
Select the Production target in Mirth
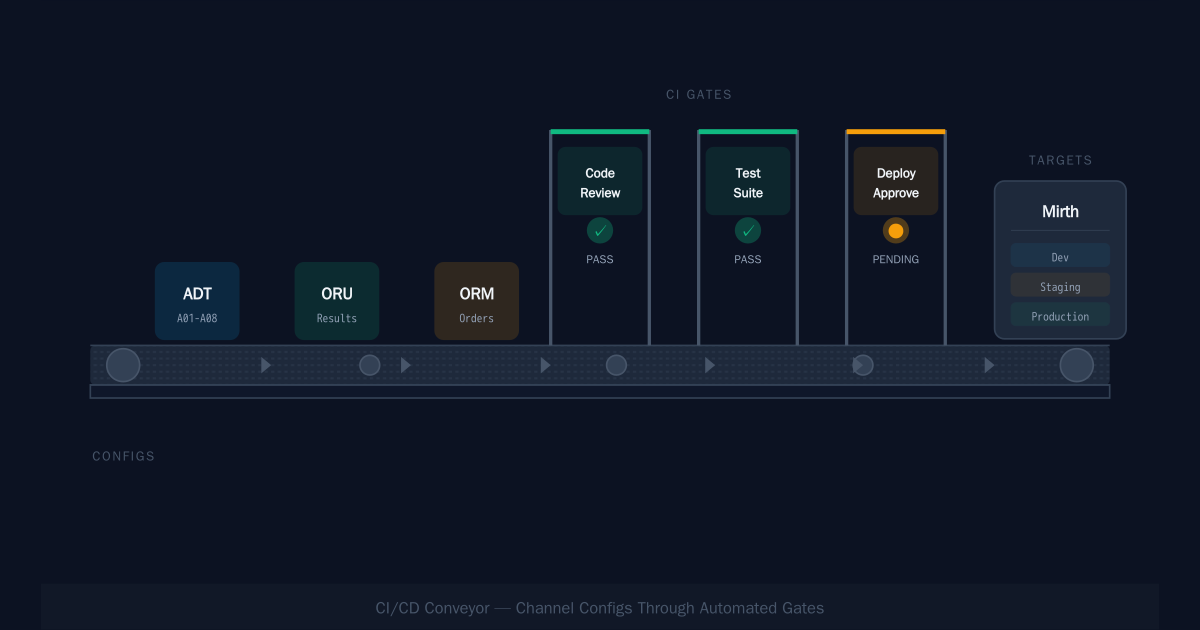point(1060,314)
